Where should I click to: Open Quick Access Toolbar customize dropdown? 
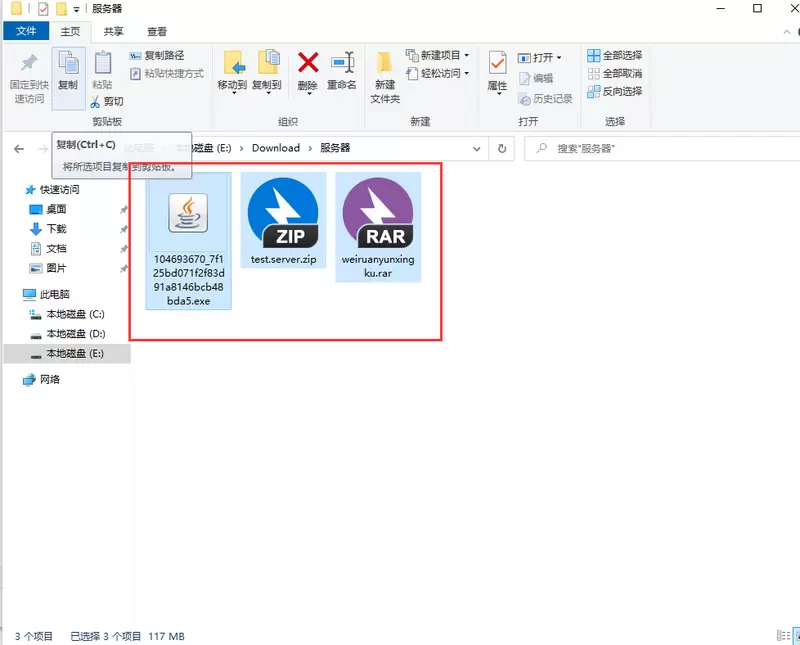tap(77, 9)
